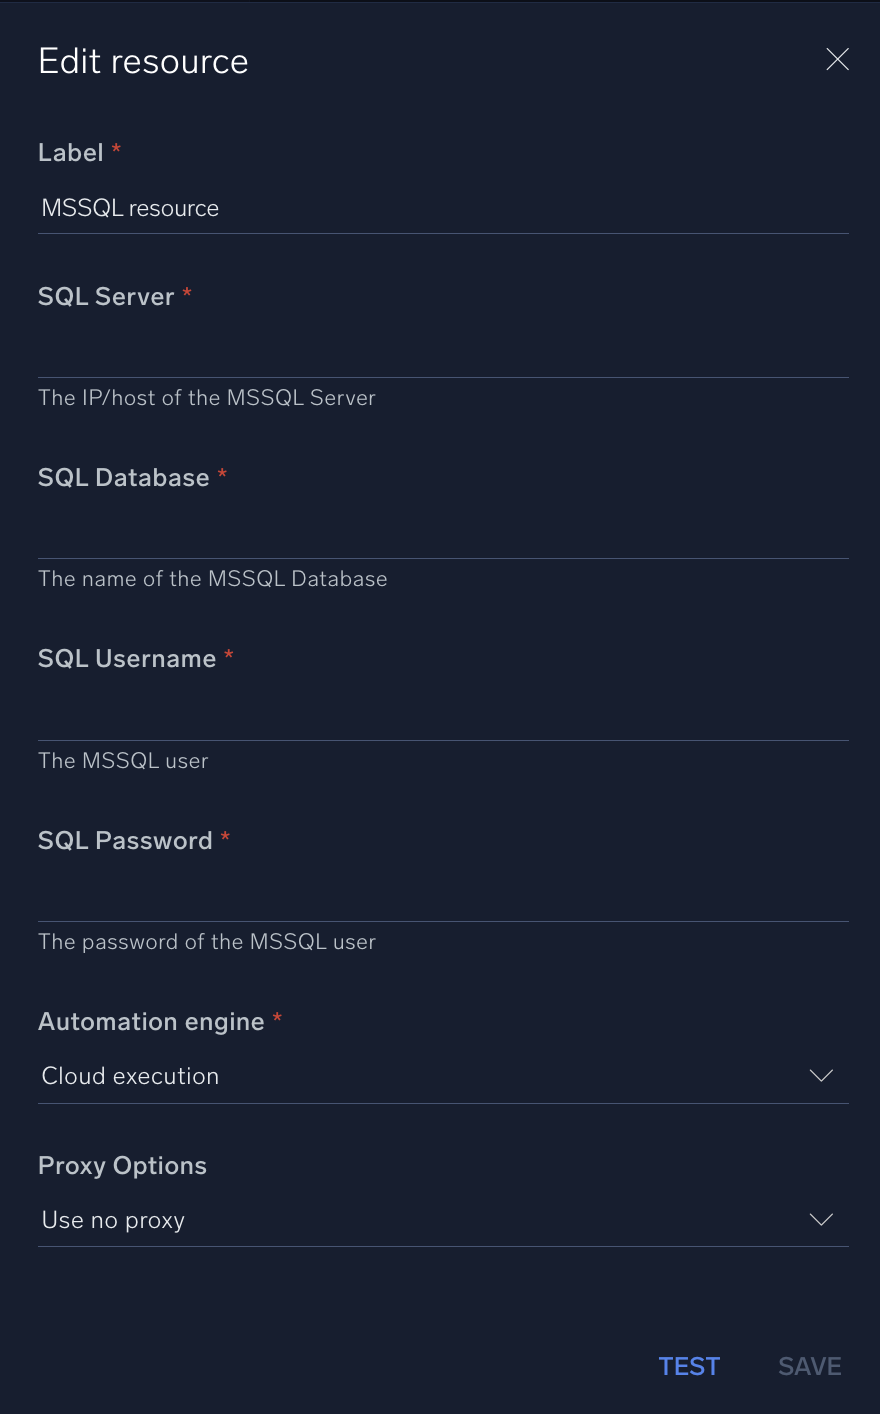Expand the Cloud execution dropdown
This screenshot has height=1414, width=880.
440,1076
